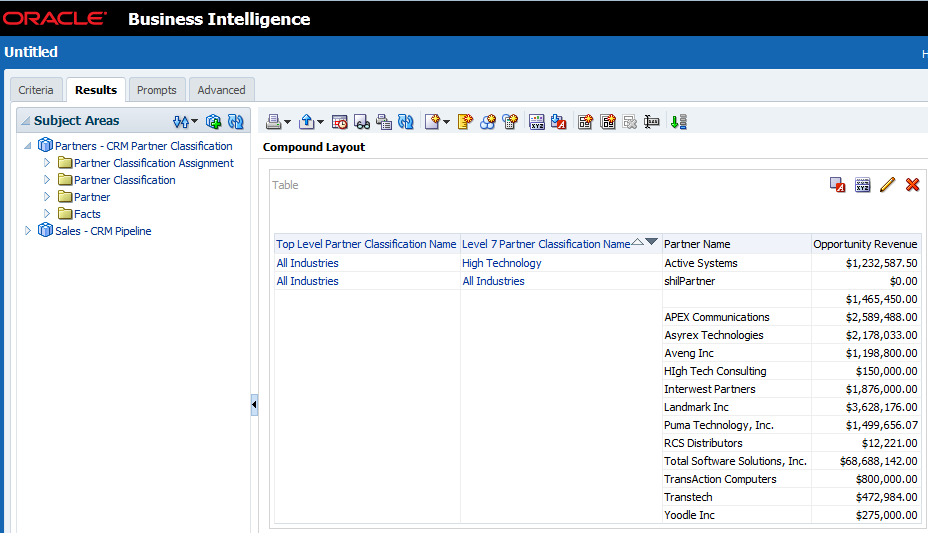Click High Technology classification link

[502, 263]
